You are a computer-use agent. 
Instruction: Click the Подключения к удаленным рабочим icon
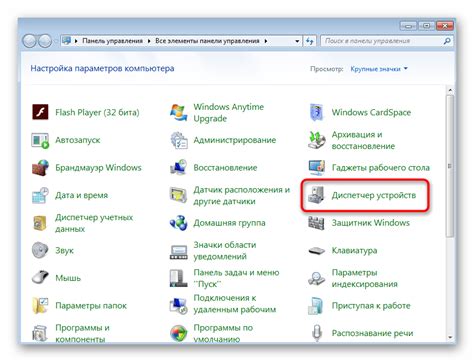(179, 305)
